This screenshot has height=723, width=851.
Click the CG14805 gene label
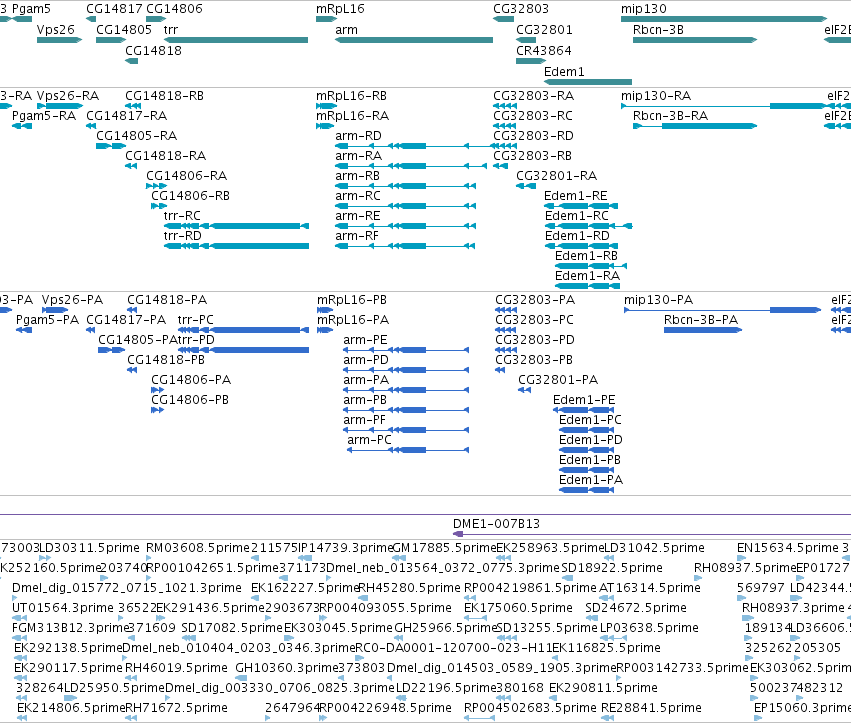[124, 29]
